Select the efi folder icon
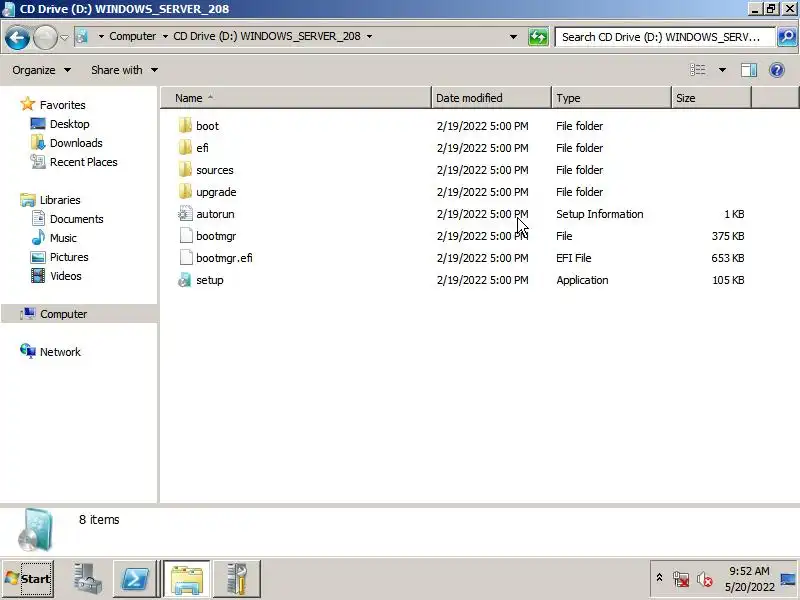This screenshot has width=800, height=600. (x=185, y=147)
